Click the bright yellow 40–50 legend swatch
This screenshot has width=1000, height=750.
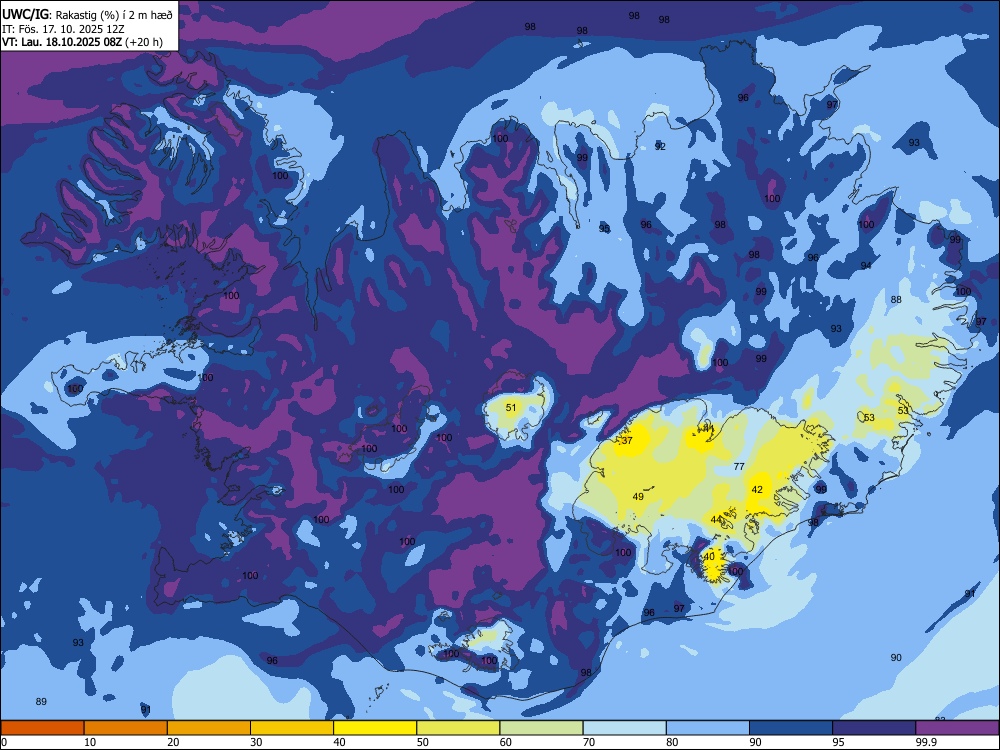[375, 728]
